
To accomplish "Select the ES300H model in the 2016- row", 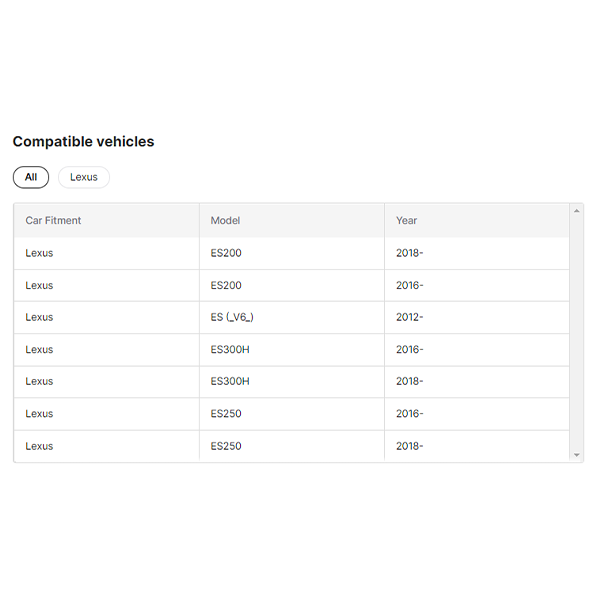I will click(x=230, y=349).
